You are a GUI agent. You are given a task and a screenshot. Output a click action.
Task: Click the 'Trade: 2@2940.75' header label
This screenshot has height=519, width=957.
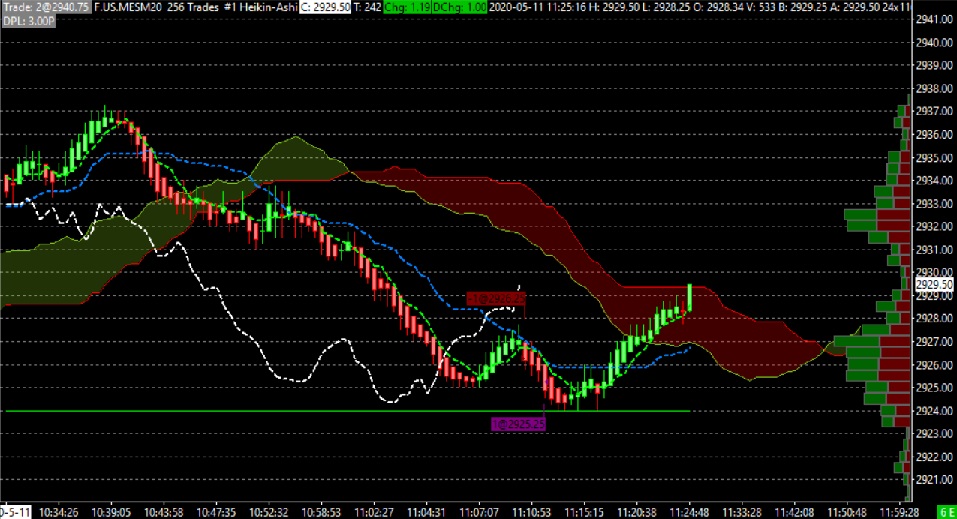(x=46, y=7)
